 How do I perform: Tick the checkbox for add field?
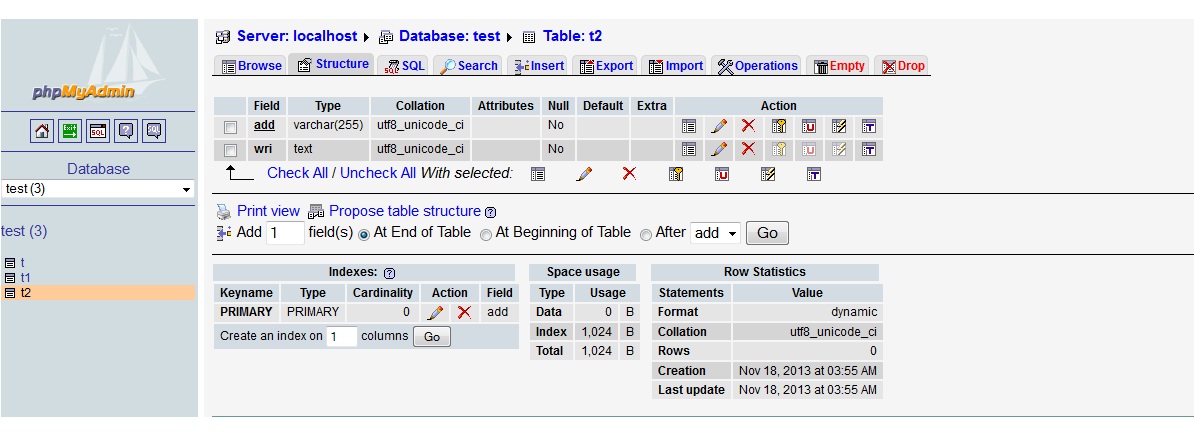(x=230, y=127)
